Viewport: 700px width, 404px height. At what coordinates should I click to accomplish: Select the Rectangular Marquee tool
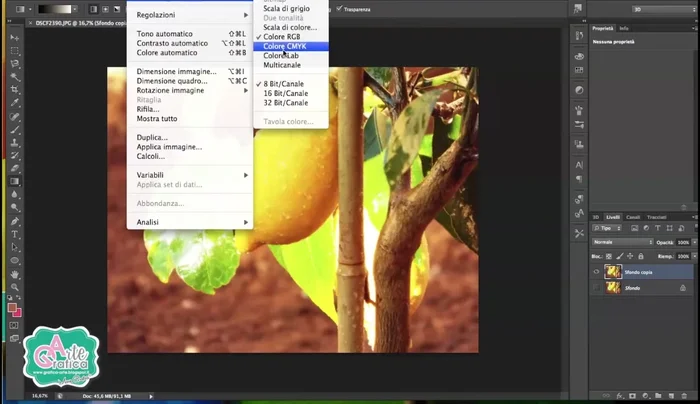pyautogui.click(x=15, y=50)
